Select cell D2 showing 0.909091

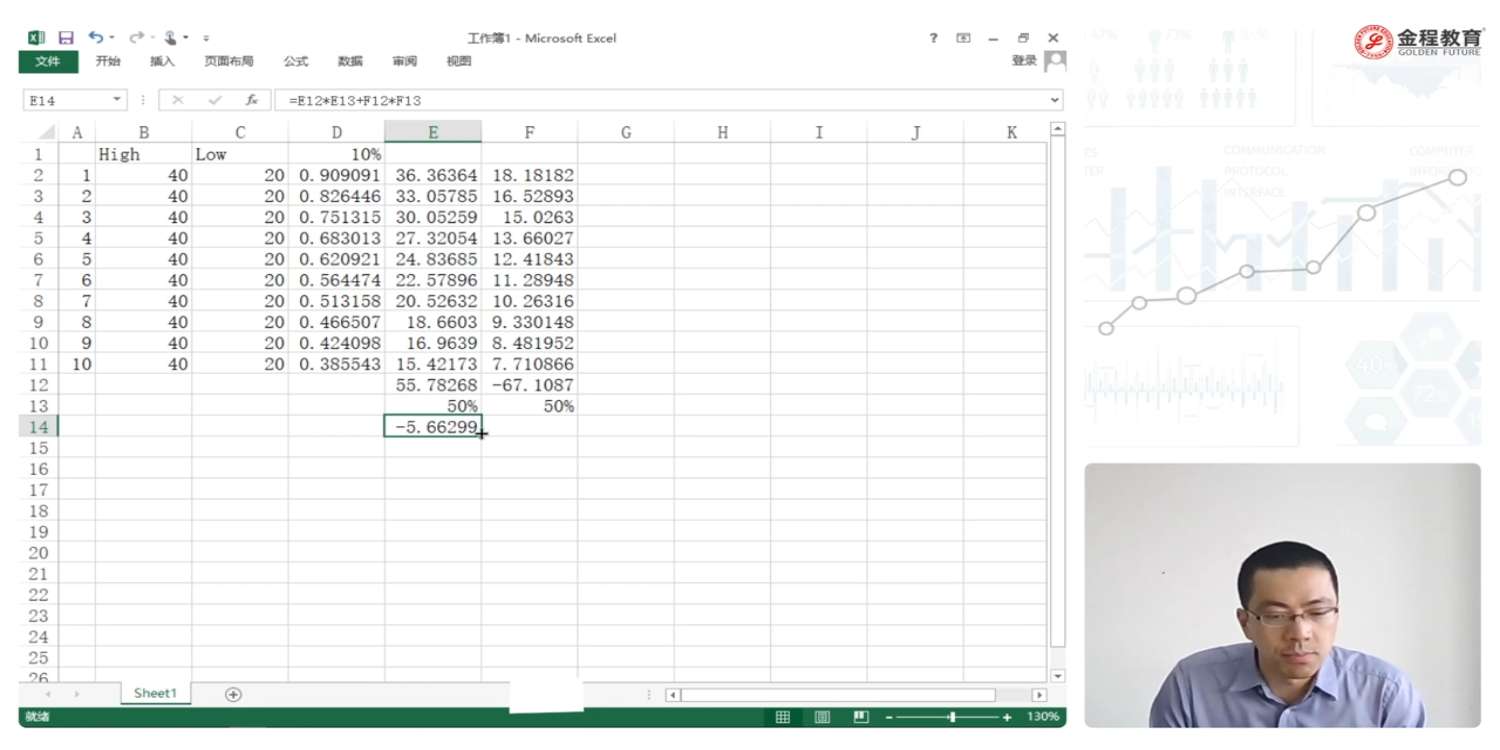[337, 175]
